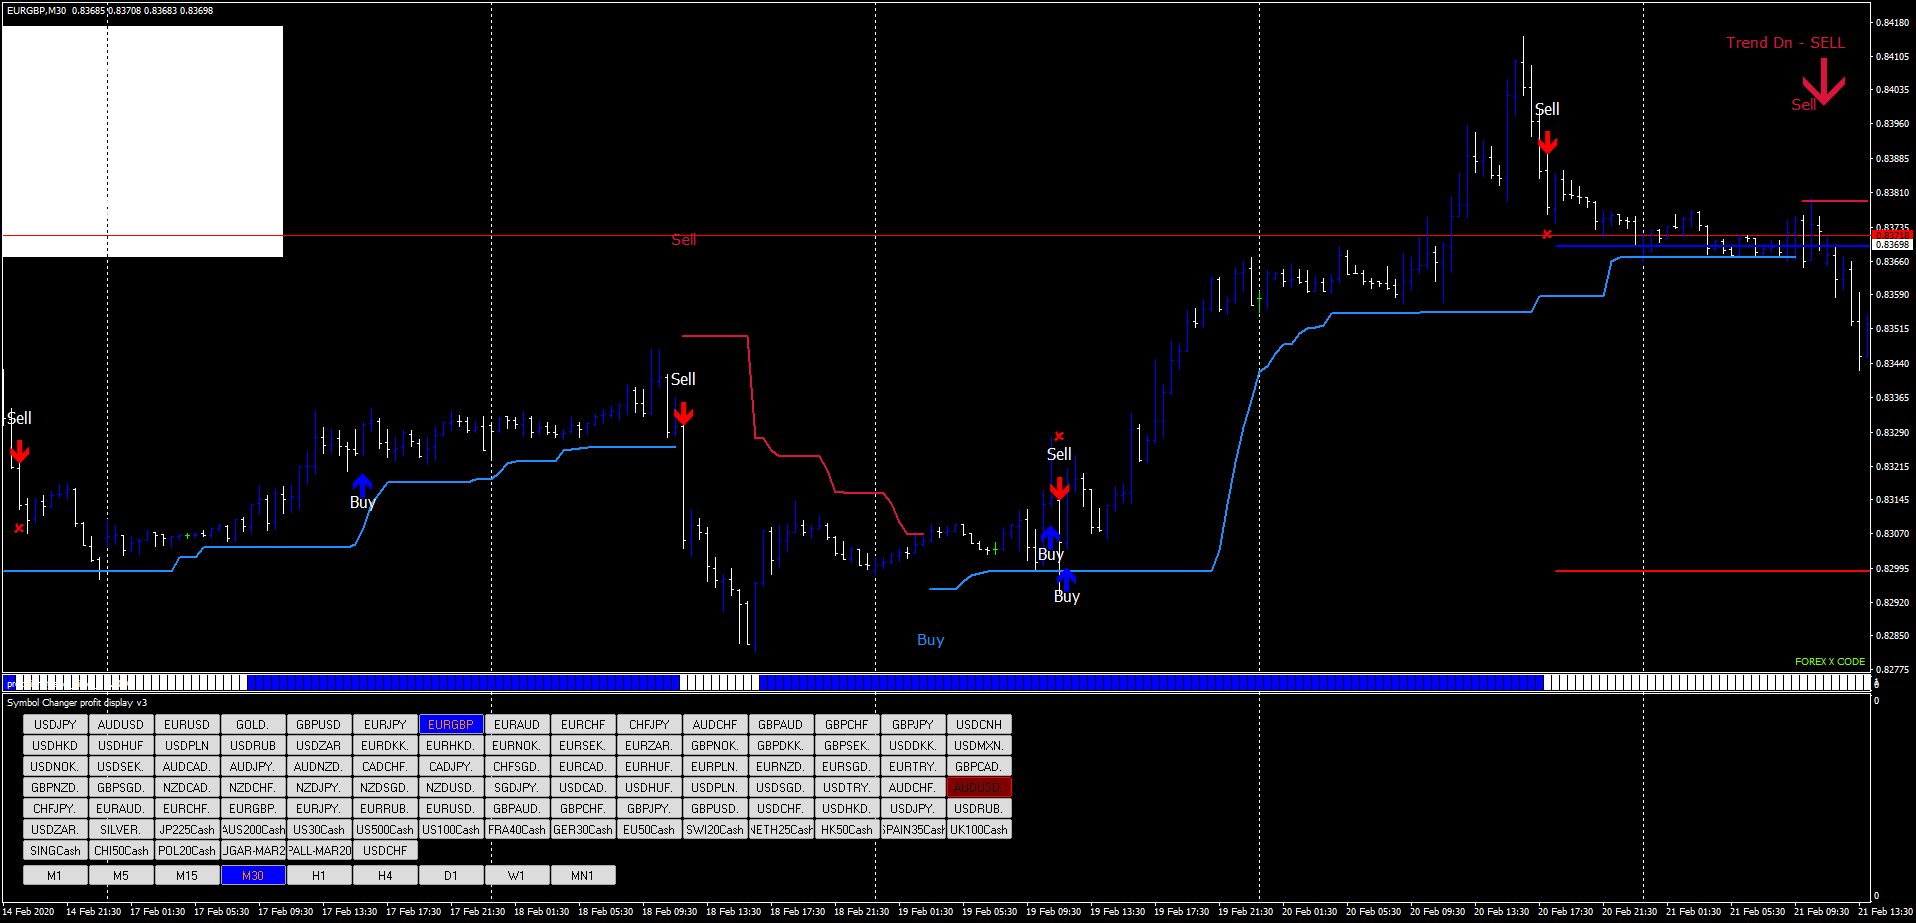Open the GOLD. symbol chart
The width and height of the screenshot is (1916, 923).
click(x=253, y=724)
